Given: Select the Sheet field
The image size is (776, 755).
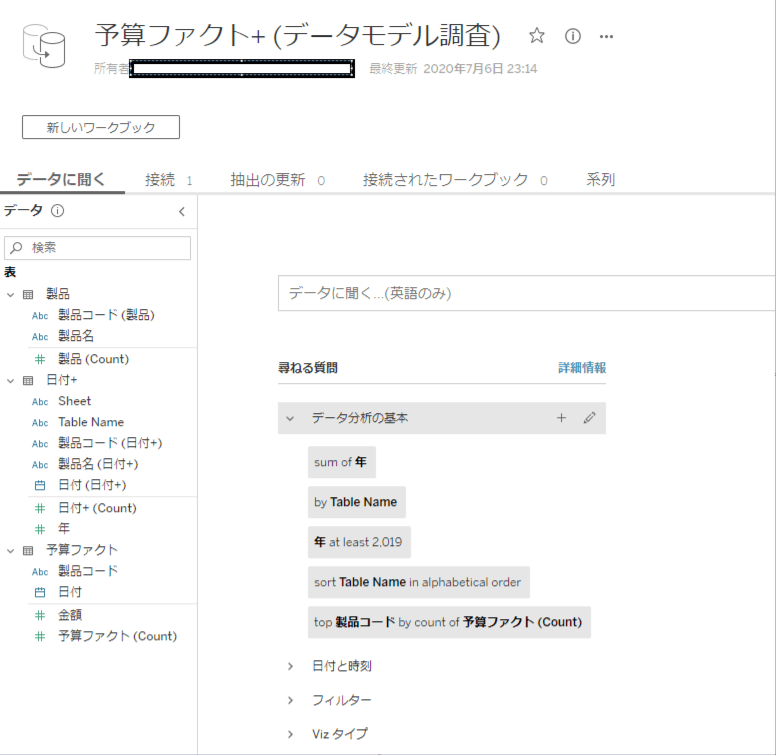Looking at the screenshot, I should tap(74, 401).
